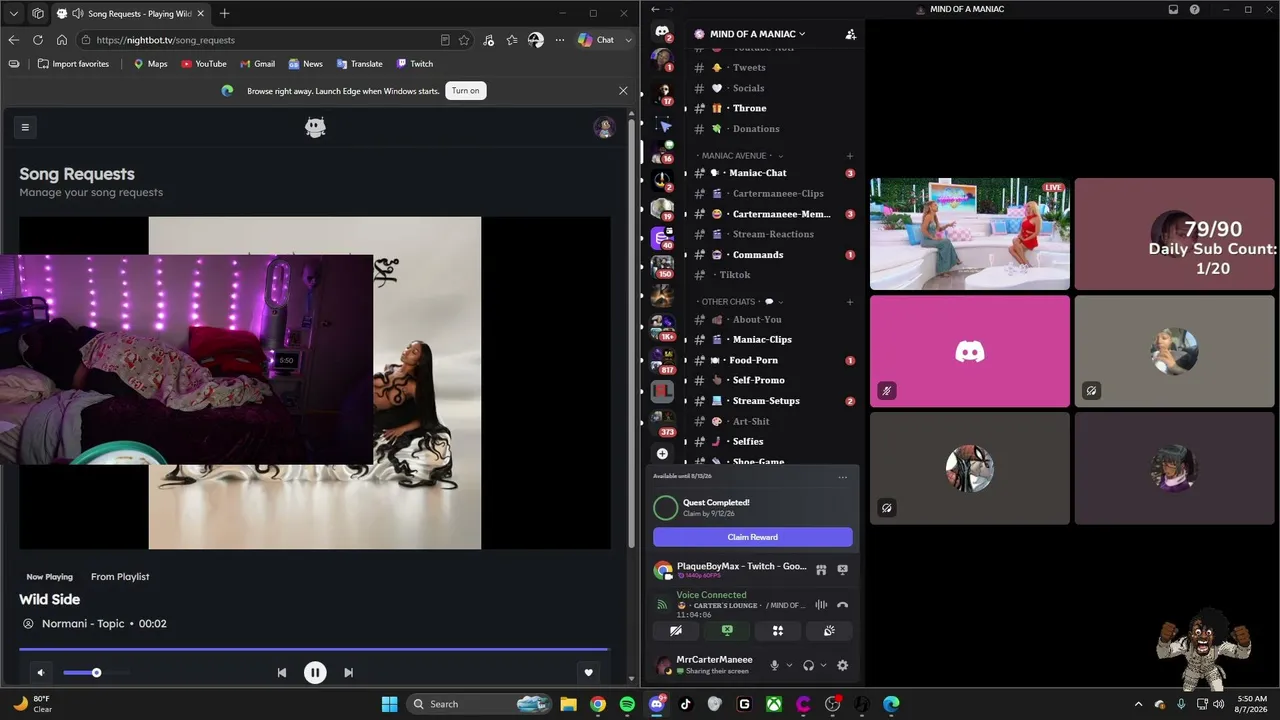The width and height of the screenshot is (1280, 720).
Task: Adjust the Nightbot volume slider
Action: click(x=96, y=673)
